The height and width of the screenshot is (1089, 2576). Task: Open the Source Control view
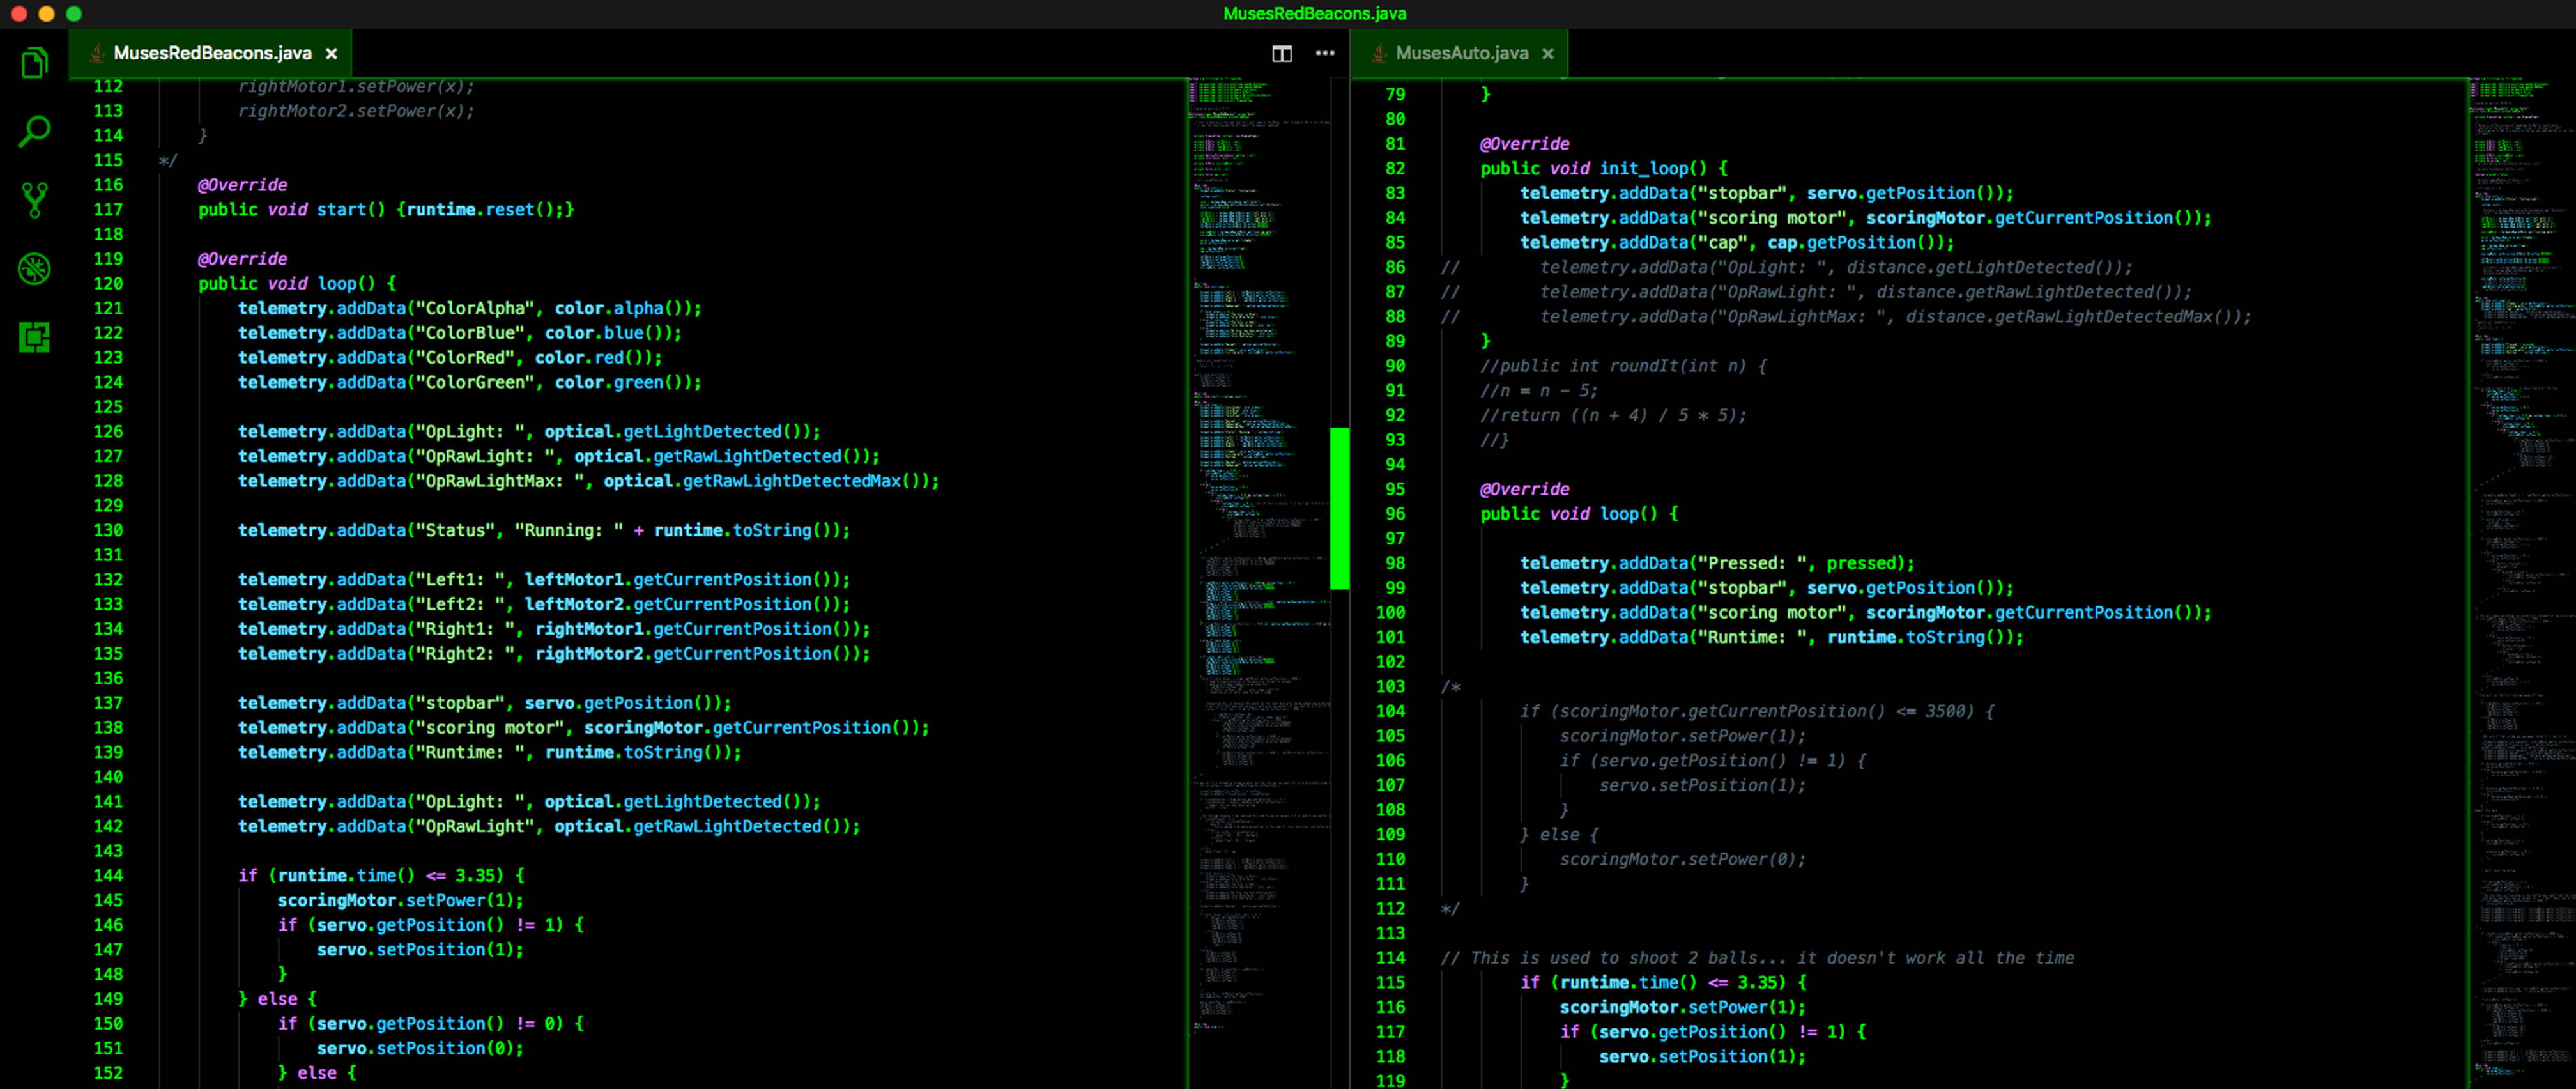[x=35, y=199]
